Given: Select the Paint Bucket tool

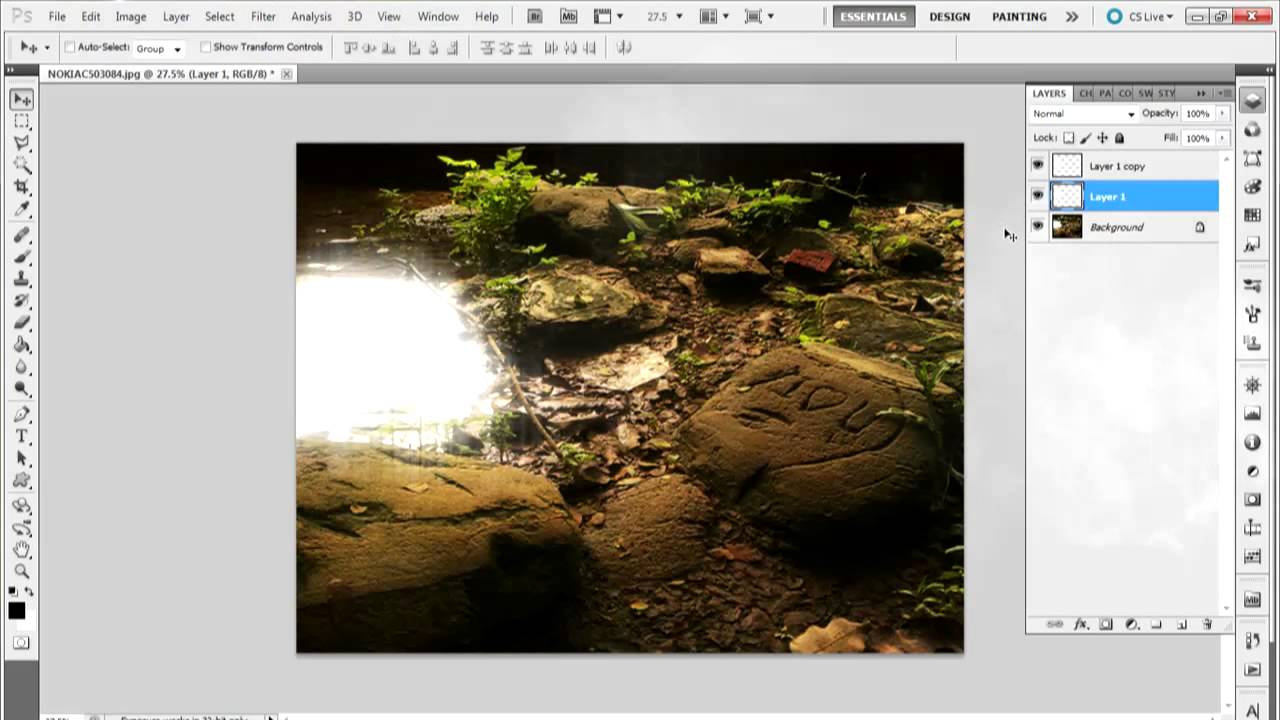Looking at the screenshot, I should point(22,345).
